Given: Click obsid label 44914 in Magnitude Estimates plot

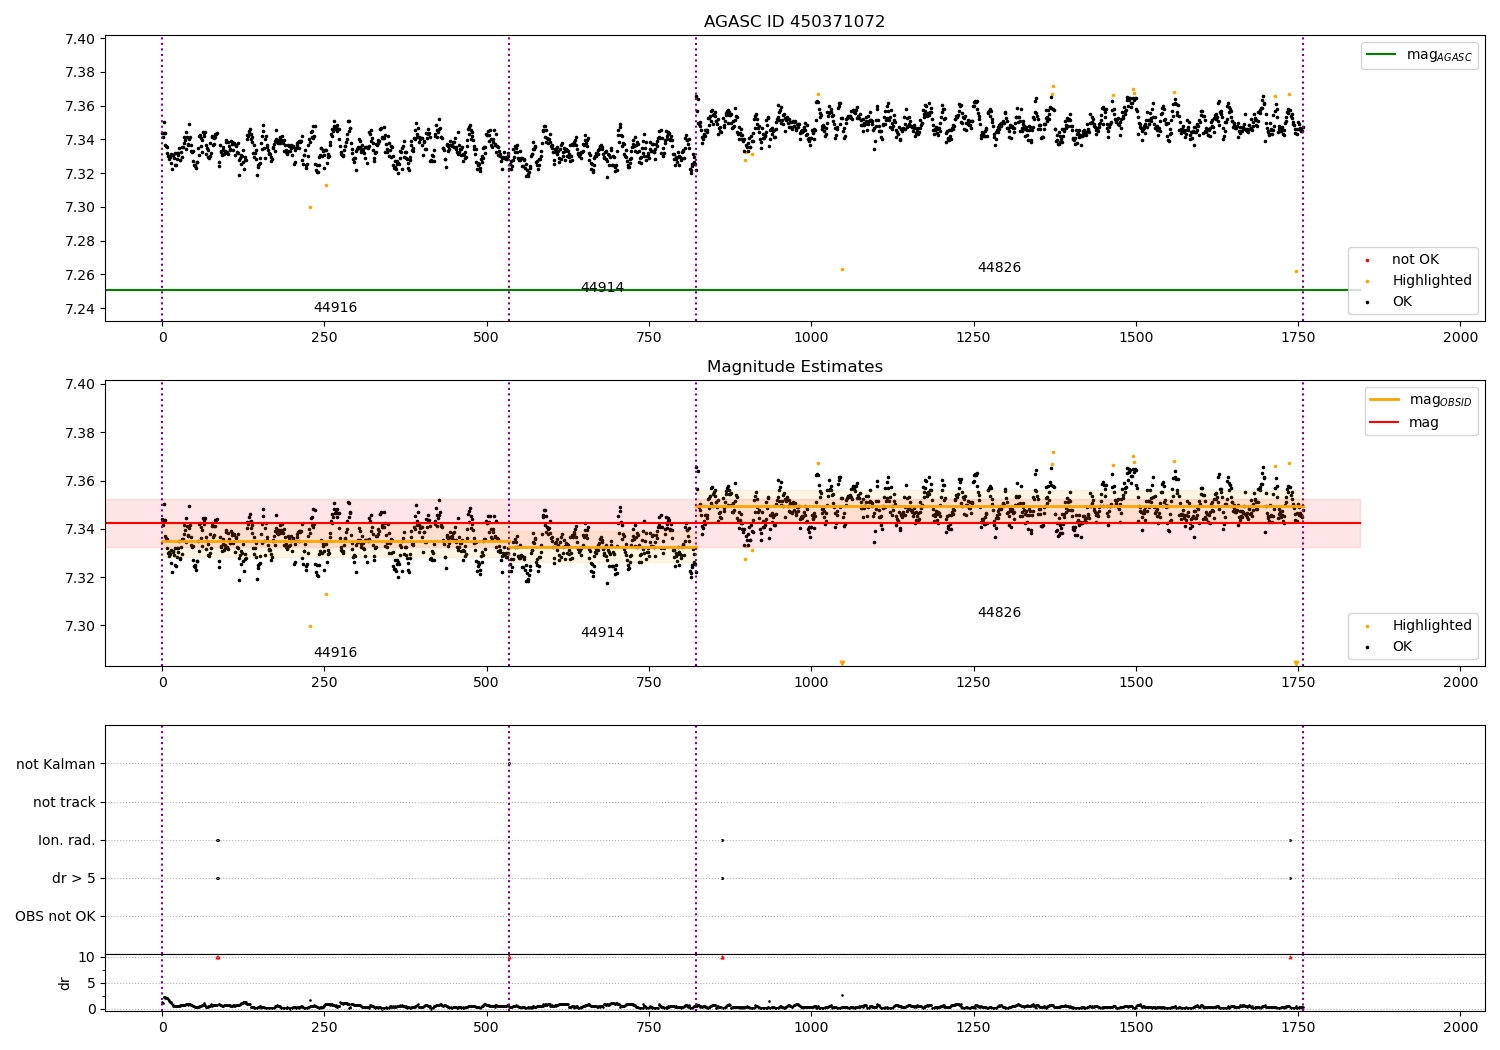Looking at the screenshot, I should point(602,633).
